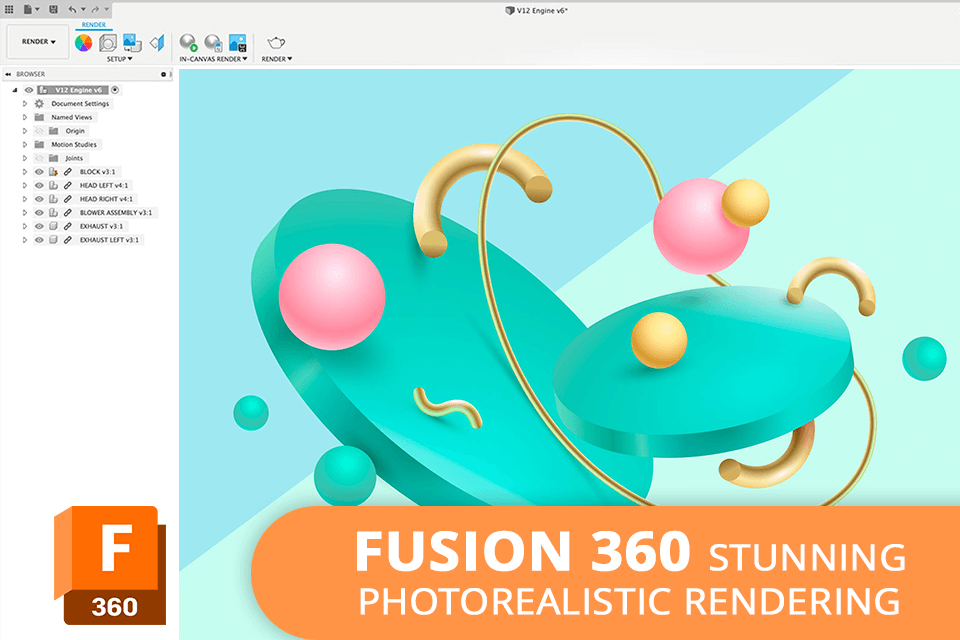Open the Decal image tool
Image resolution: width=960 pixels, height=640 pixels.
[x=132, y=43]
